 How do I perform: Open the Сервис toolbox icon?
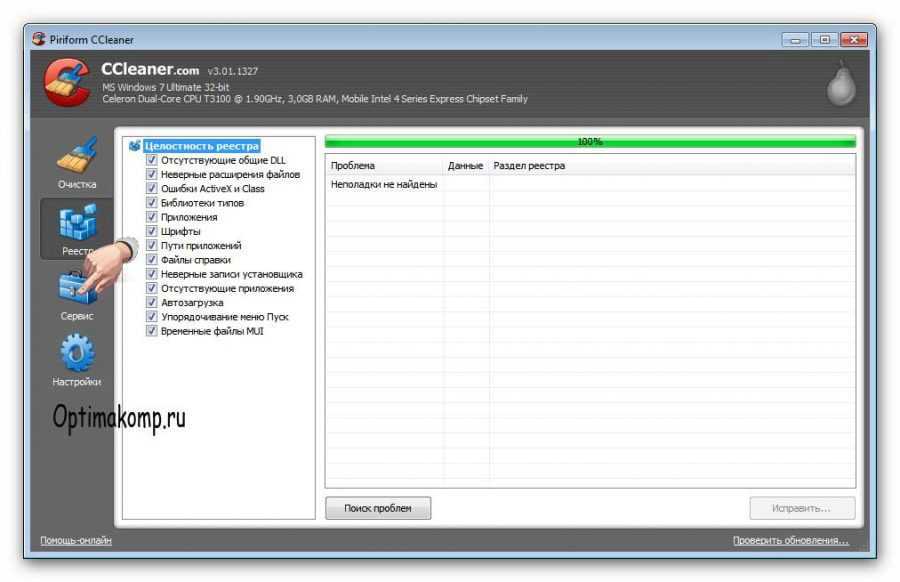tap(77, 287)
